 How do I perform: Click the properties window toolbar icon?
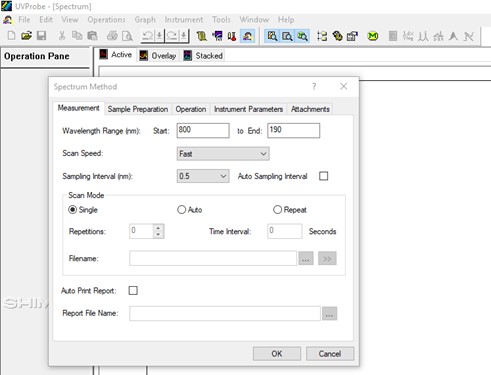click(352, 36)
